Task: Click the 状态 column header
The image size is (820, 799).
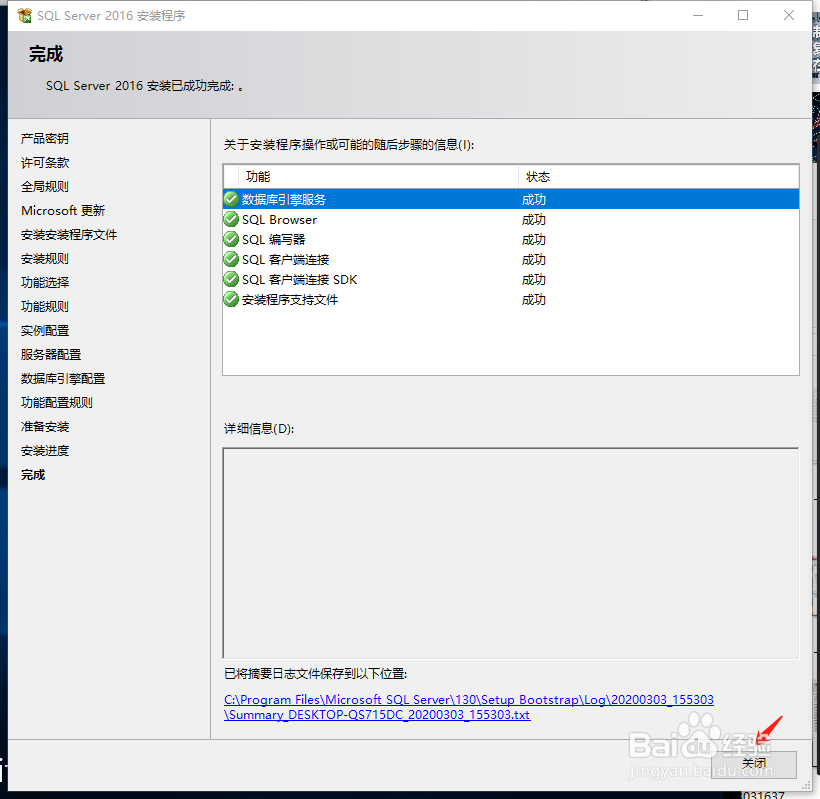Action: [658, 177]
